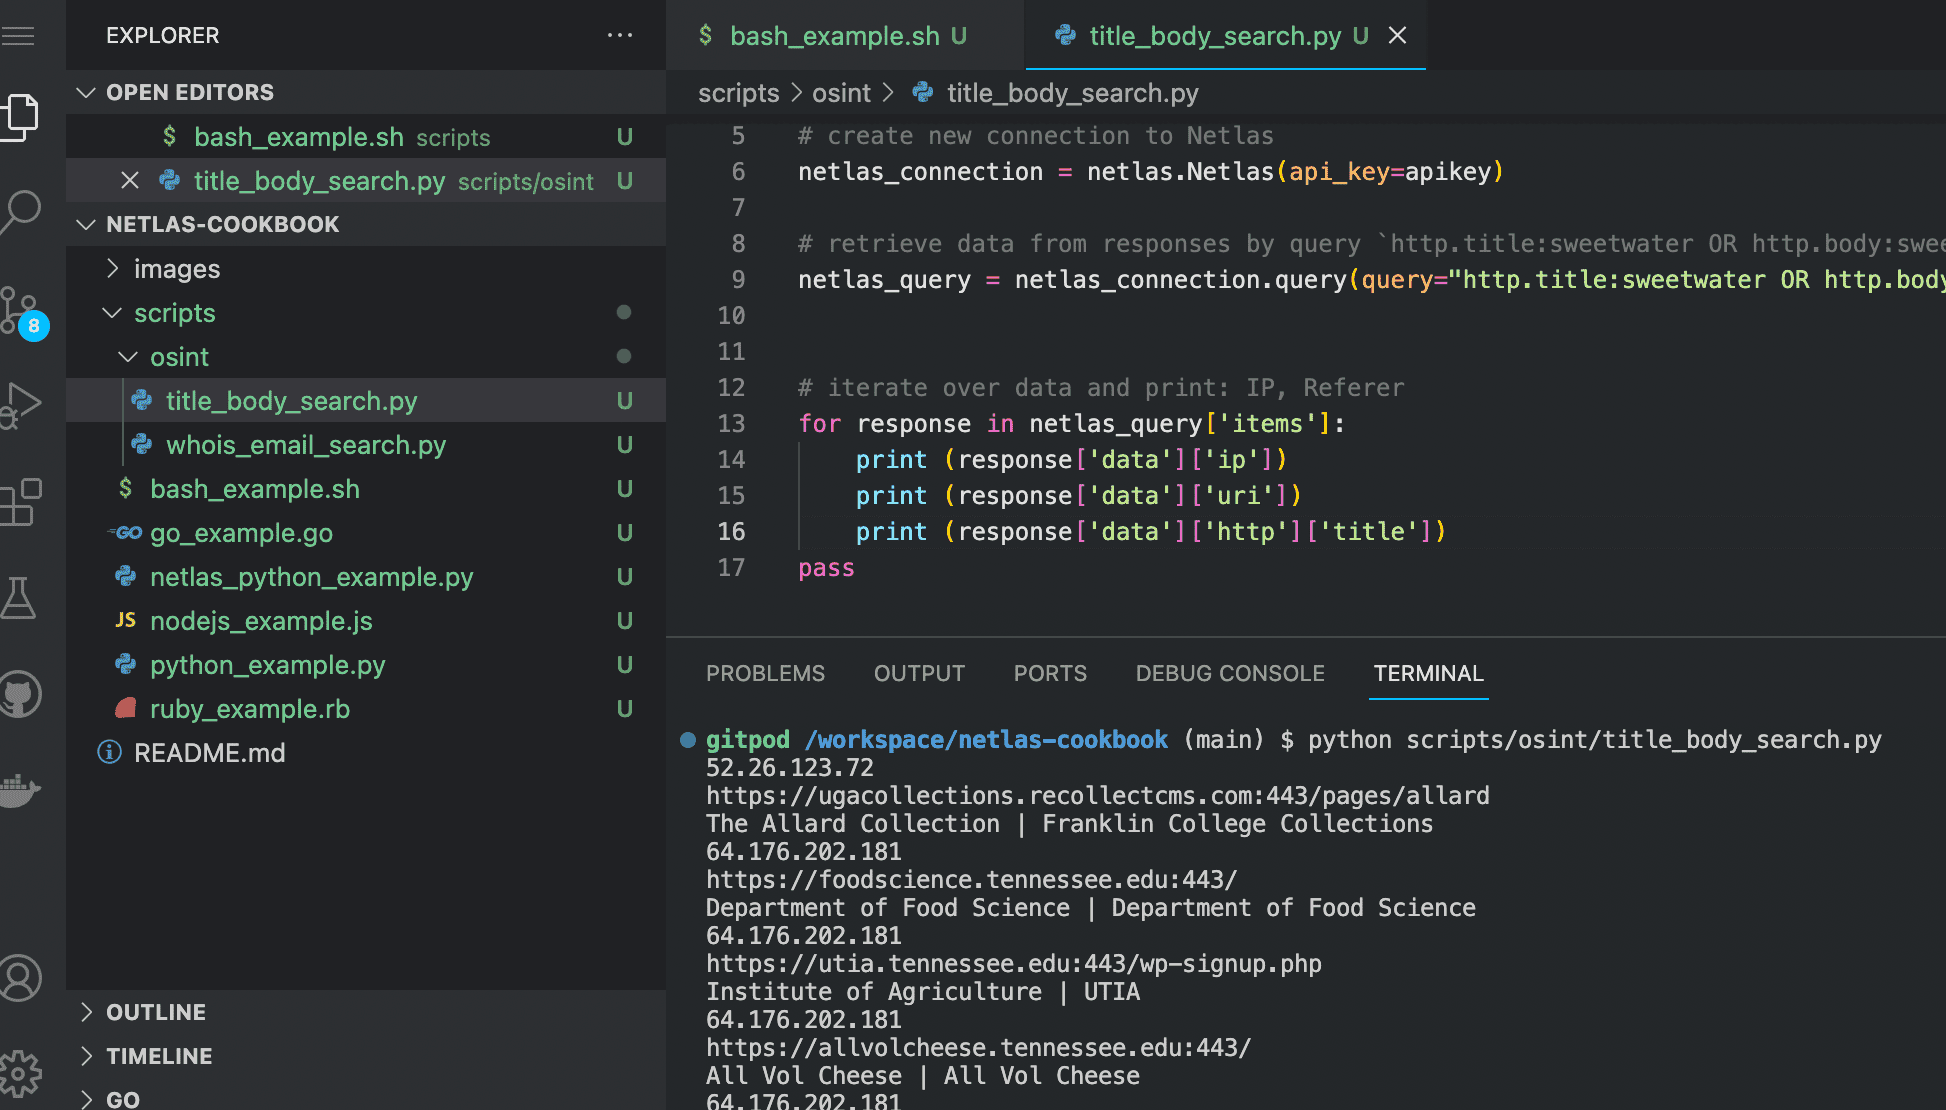Image resolution: width=1946 pixels, height=1110 pixels.
Task: Open the Accounts icon in activity bar
Action: tap(22, 978)
